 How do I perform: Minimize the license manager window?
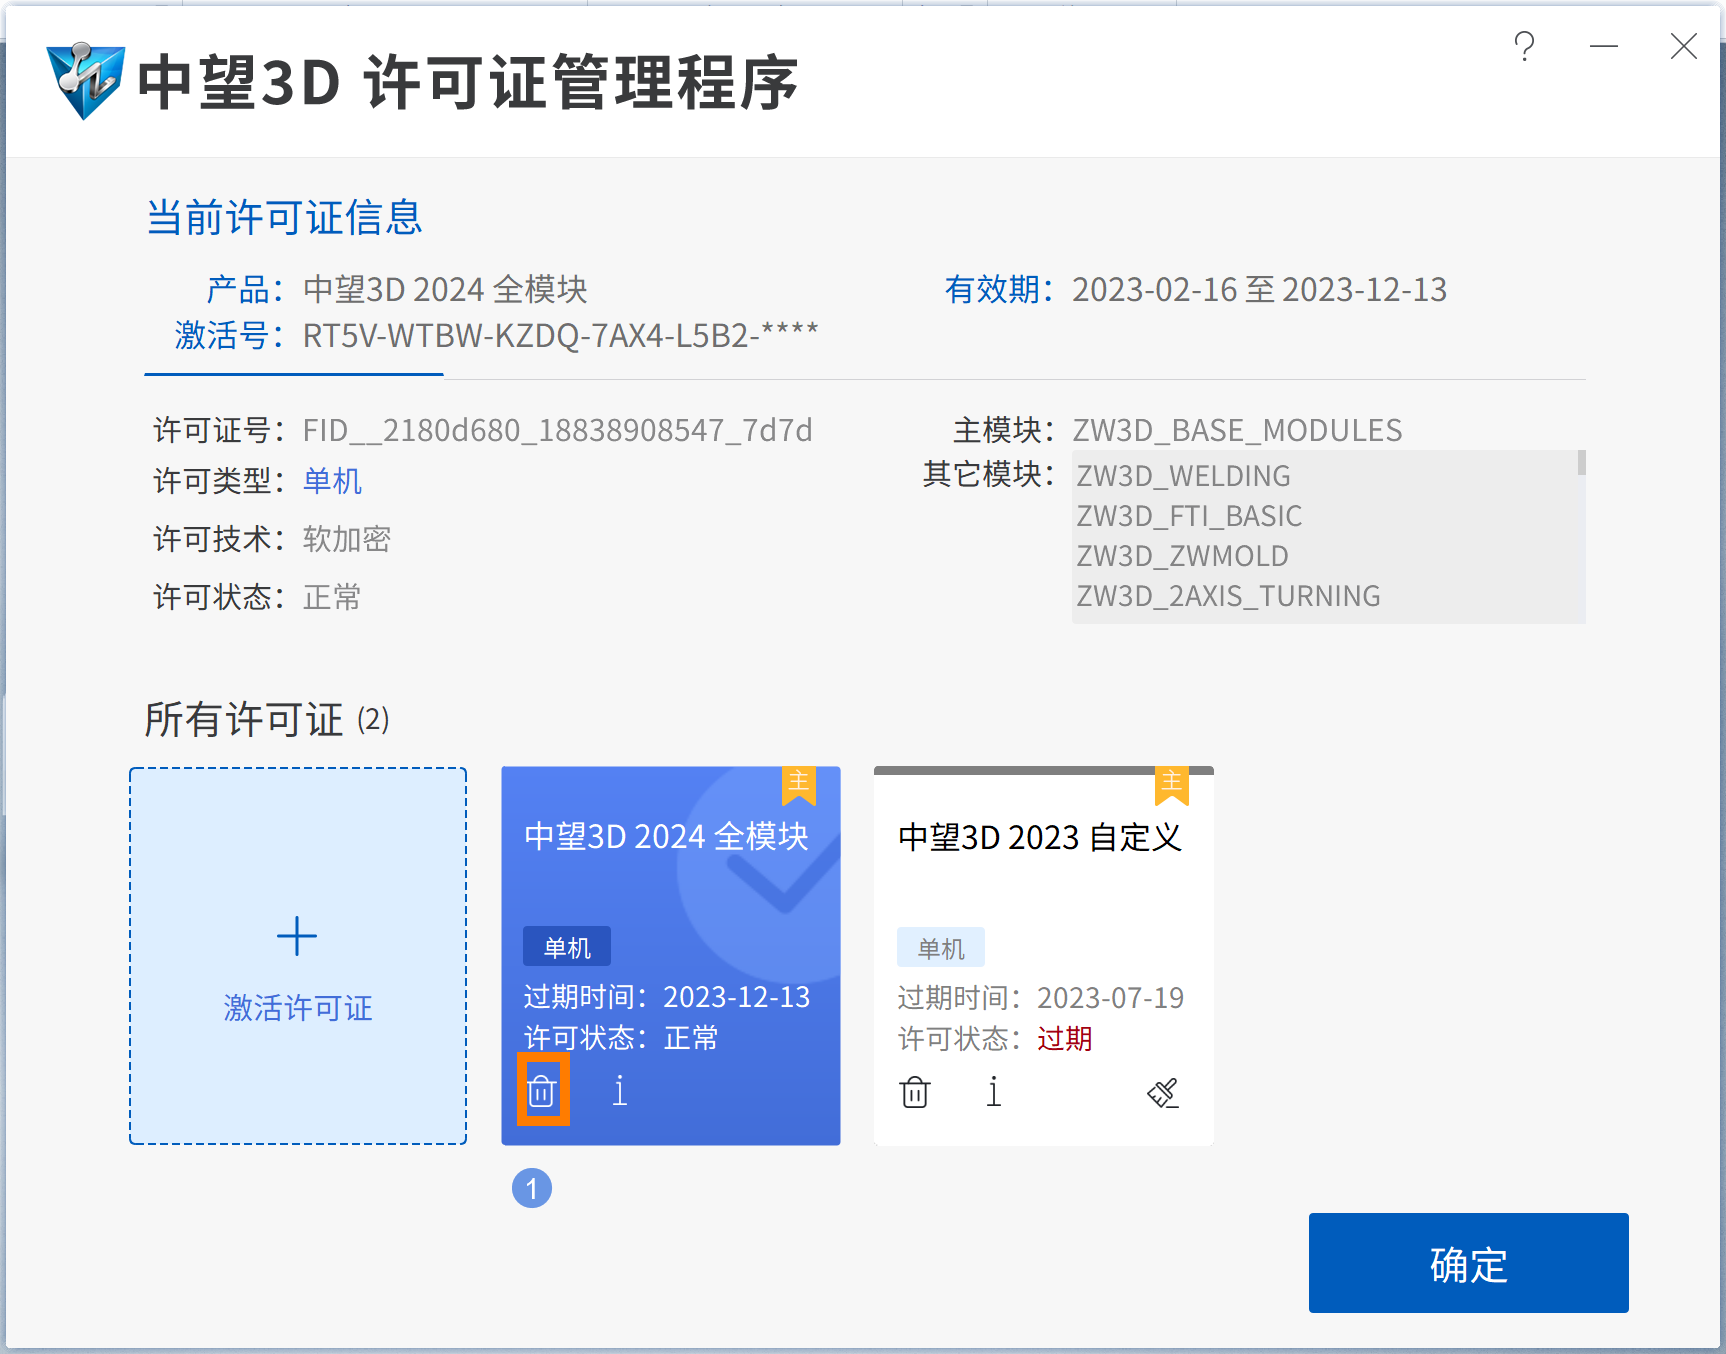(x=1604, y=46)
